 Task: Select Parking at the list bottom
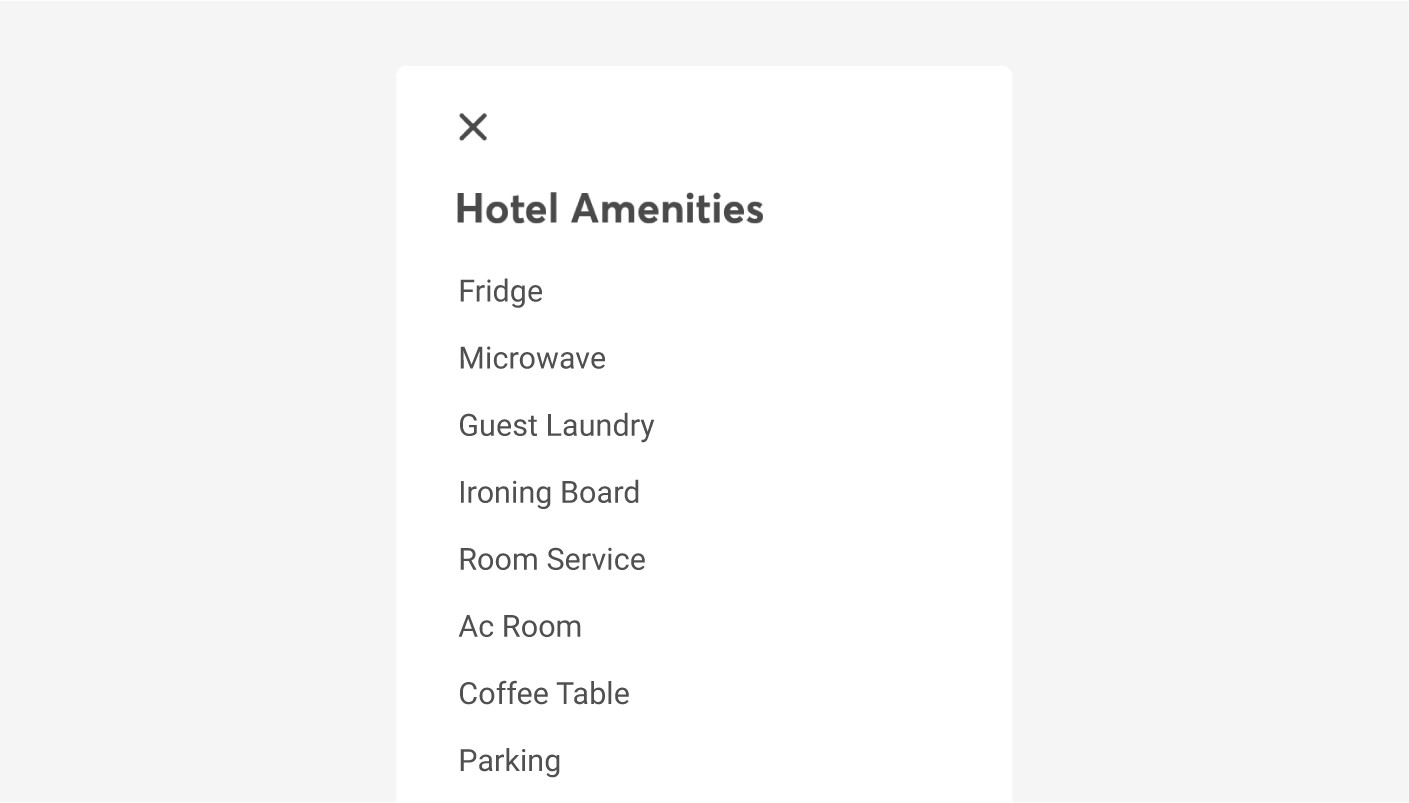coord(509,760)
